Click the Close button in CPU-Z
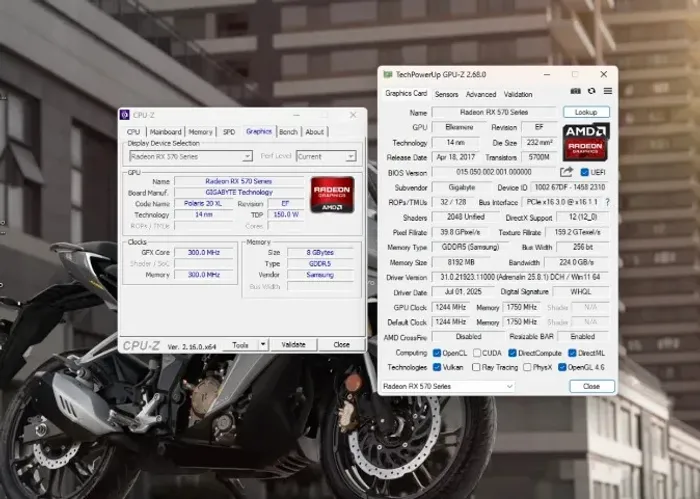This screenshot has height=499, width=700. tap(342, 345)
